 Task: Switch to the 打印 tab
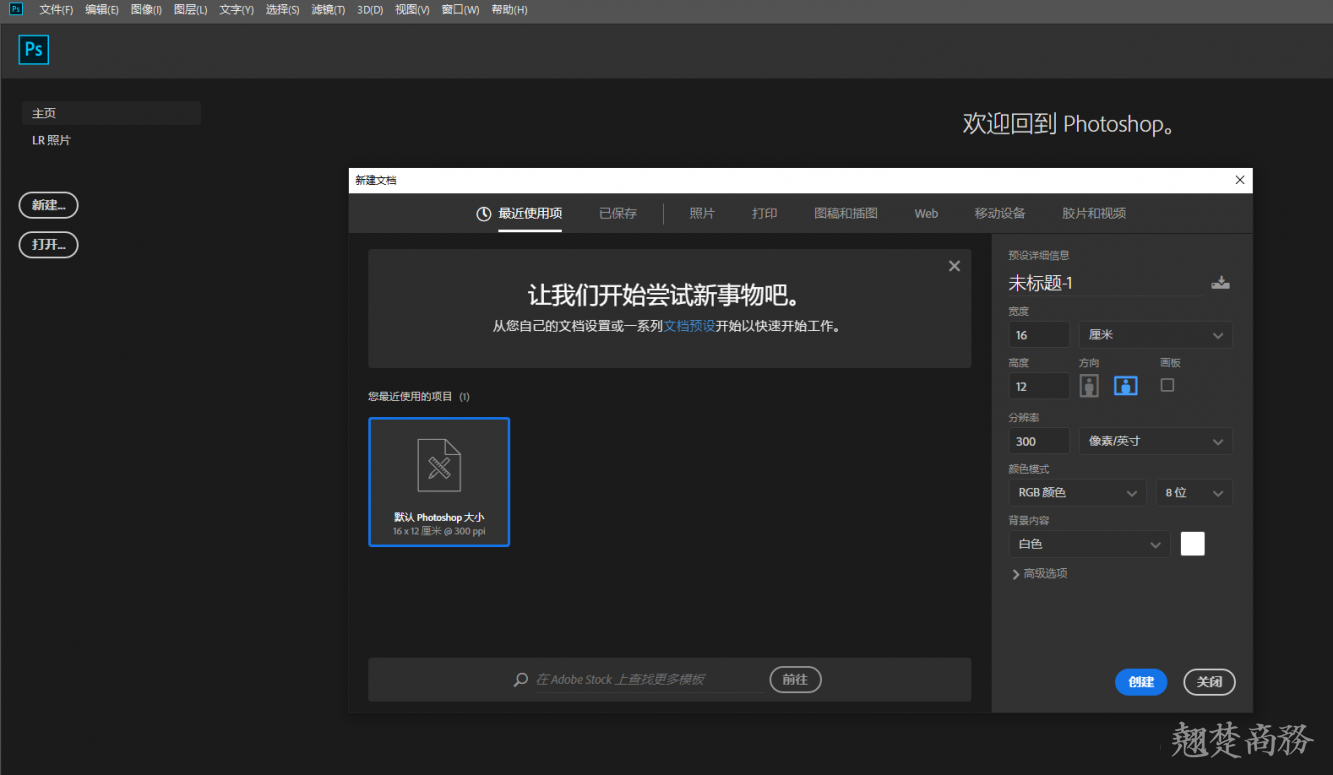pyautogui.click(x=765, y=213)
